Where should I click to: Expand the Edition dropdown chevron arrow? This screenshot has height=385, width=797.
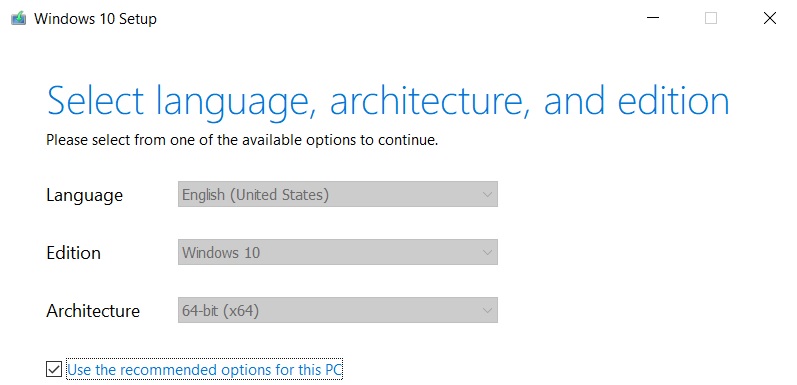(x=487, y=253)
